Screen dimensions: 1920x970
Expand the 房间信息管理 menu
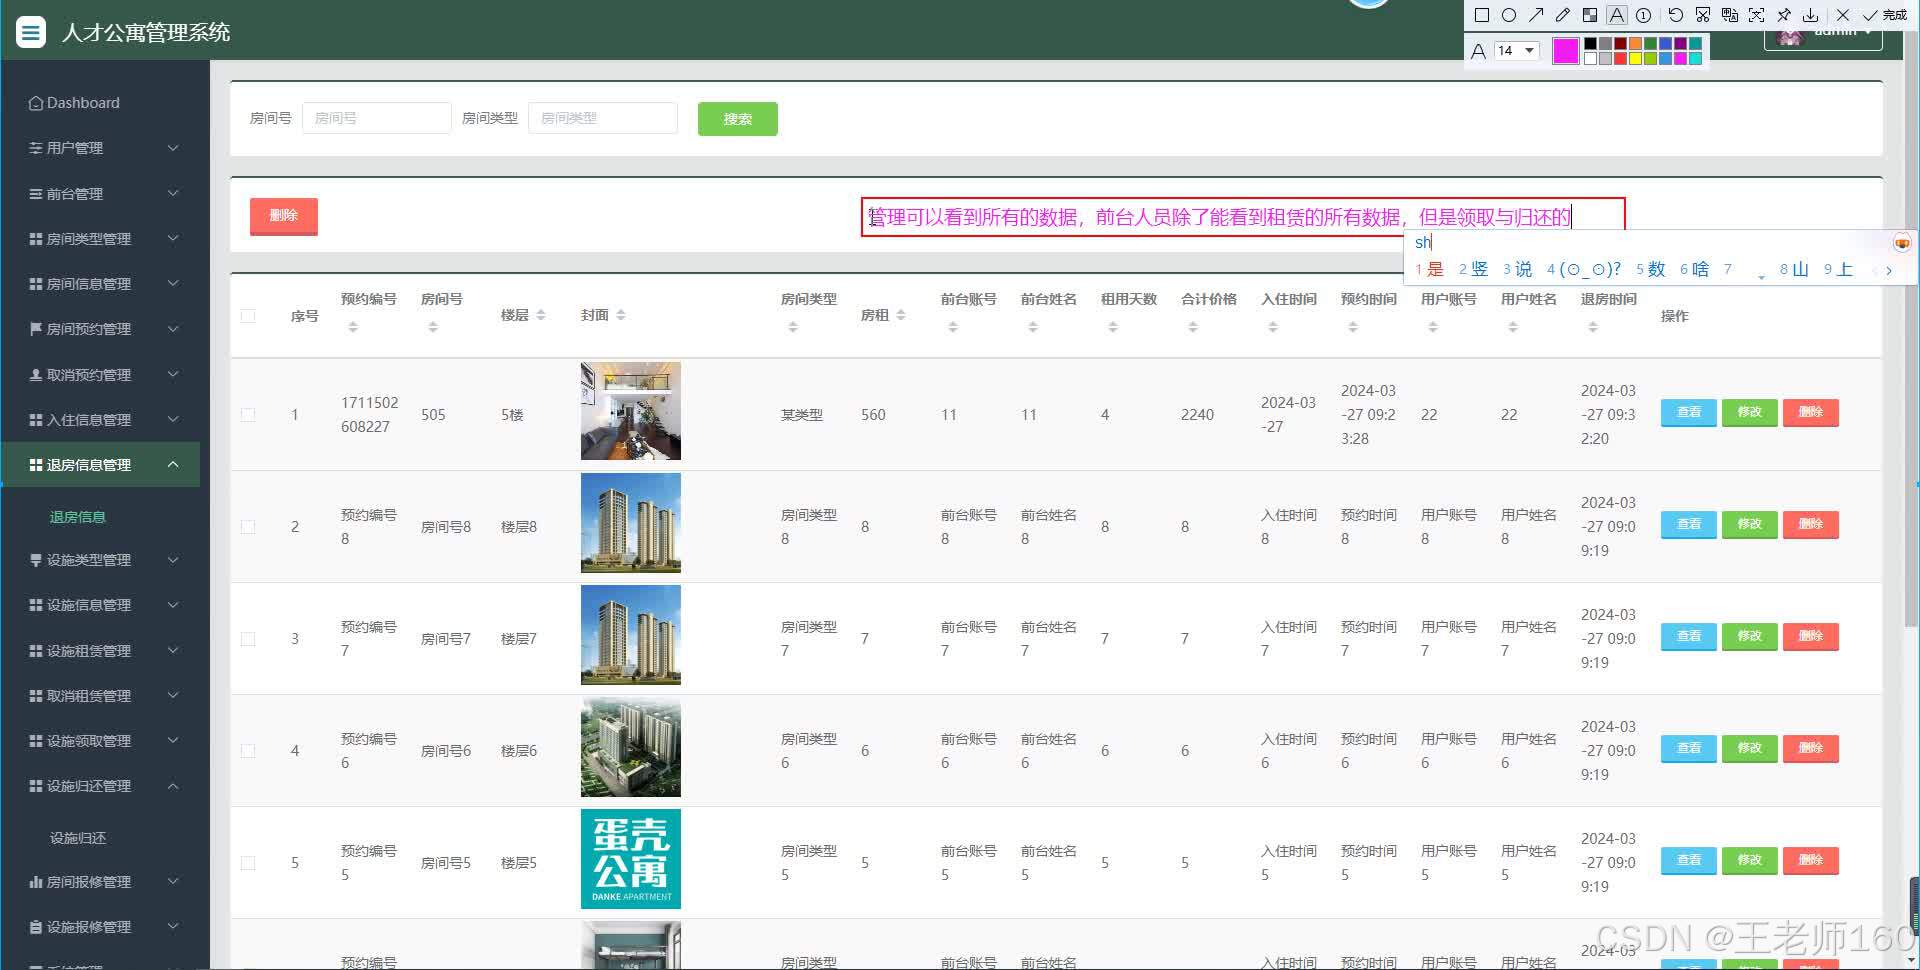click(100, 284)
